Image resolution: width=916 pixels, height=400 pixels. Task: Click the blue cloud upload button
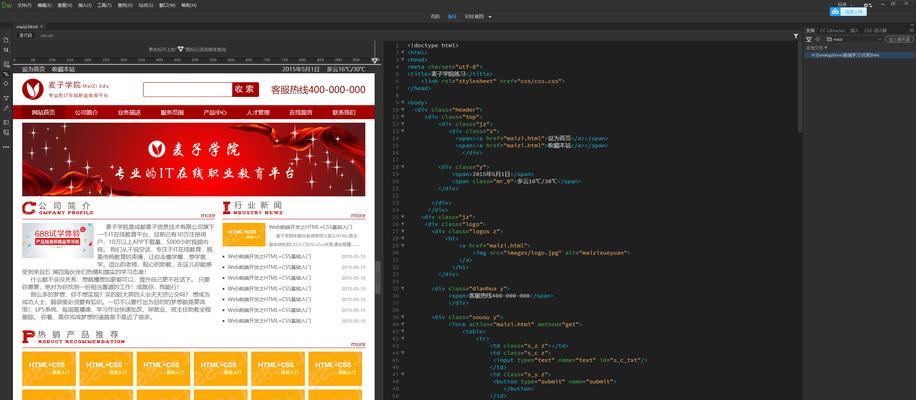pyautogui.click(x=848, y=12)
